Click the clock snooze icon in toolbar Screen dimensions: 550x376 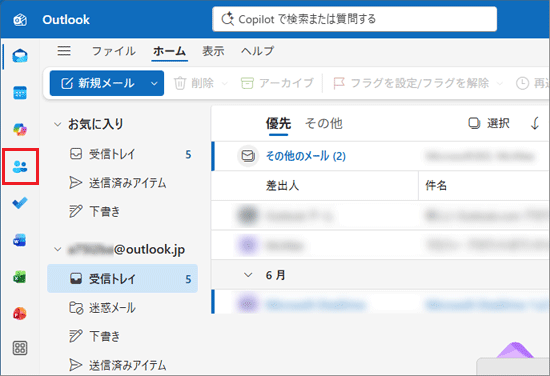coord(522,83)
